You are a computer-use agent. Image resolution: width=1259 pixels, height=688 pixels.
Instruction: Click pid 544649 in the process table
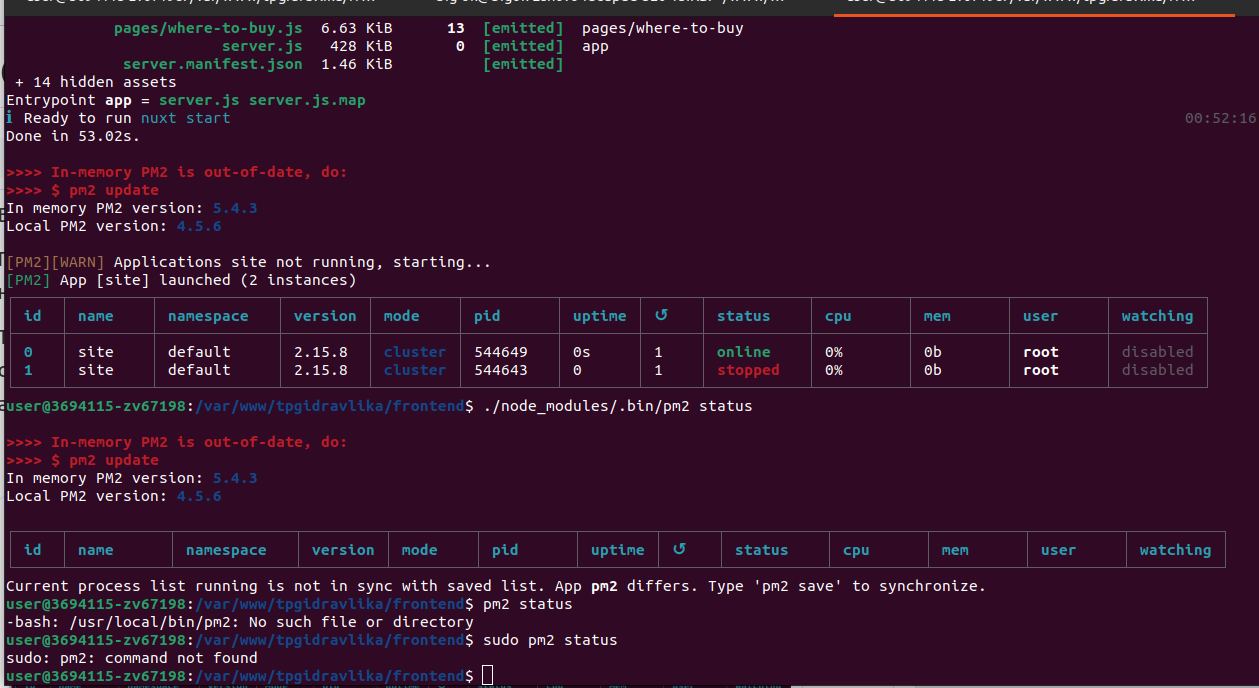point(500,352)
